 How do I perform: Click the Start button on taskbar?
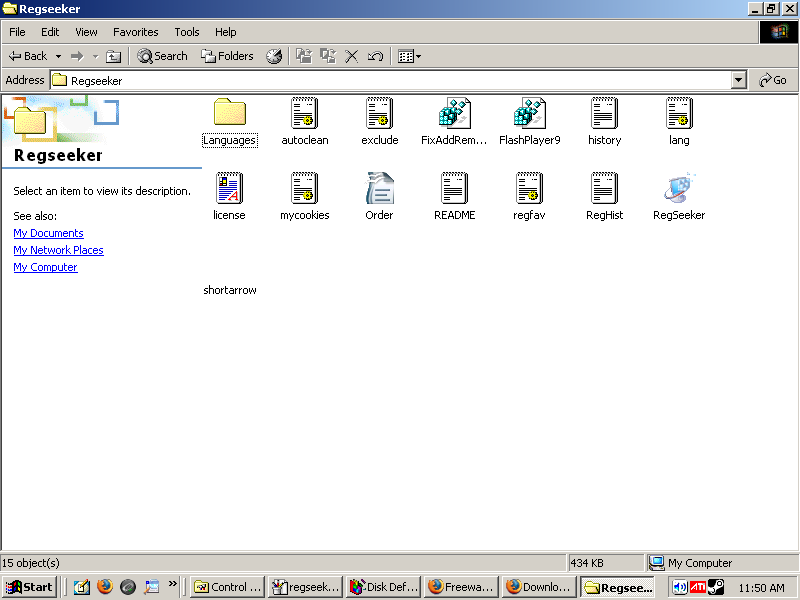click(30, 587)
